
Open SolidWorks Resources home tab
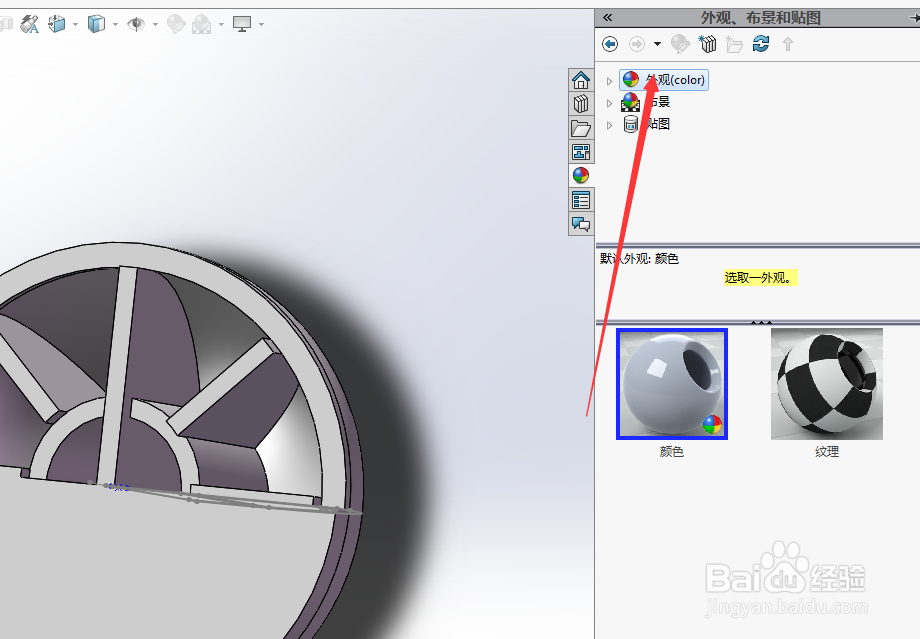[581, 80]
